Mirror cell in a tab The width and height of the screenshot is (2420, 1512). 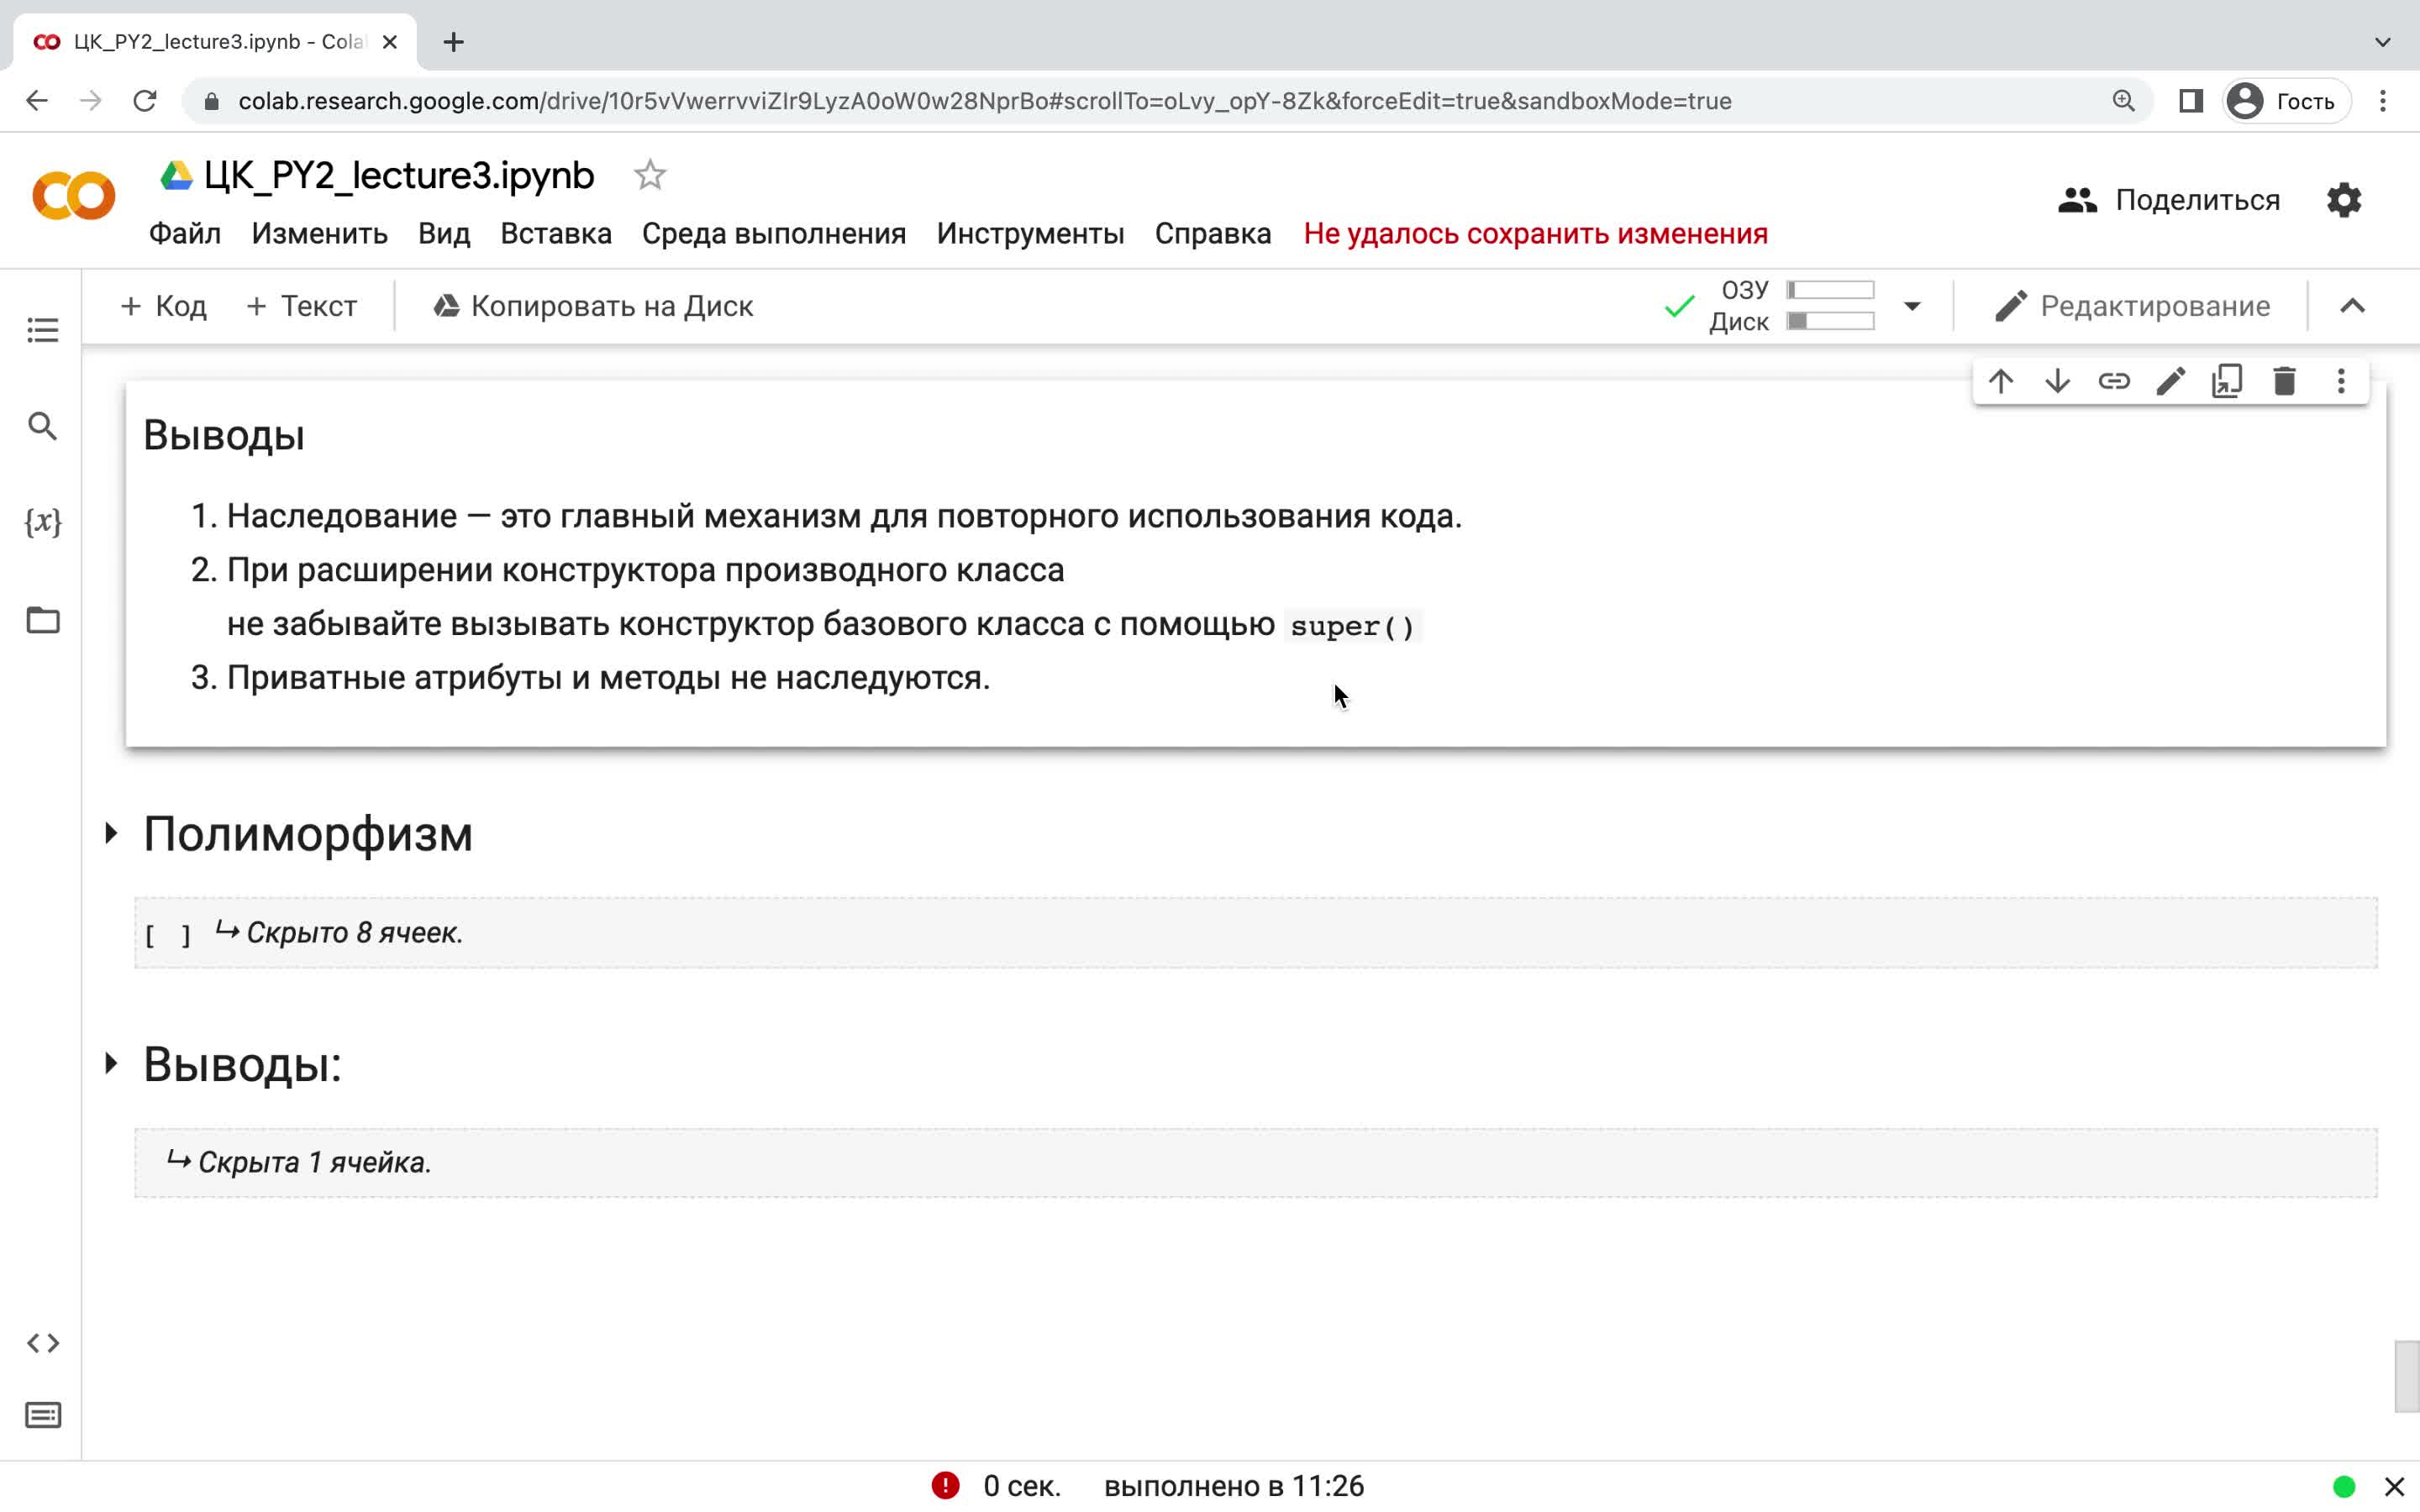coord(2227,381)
